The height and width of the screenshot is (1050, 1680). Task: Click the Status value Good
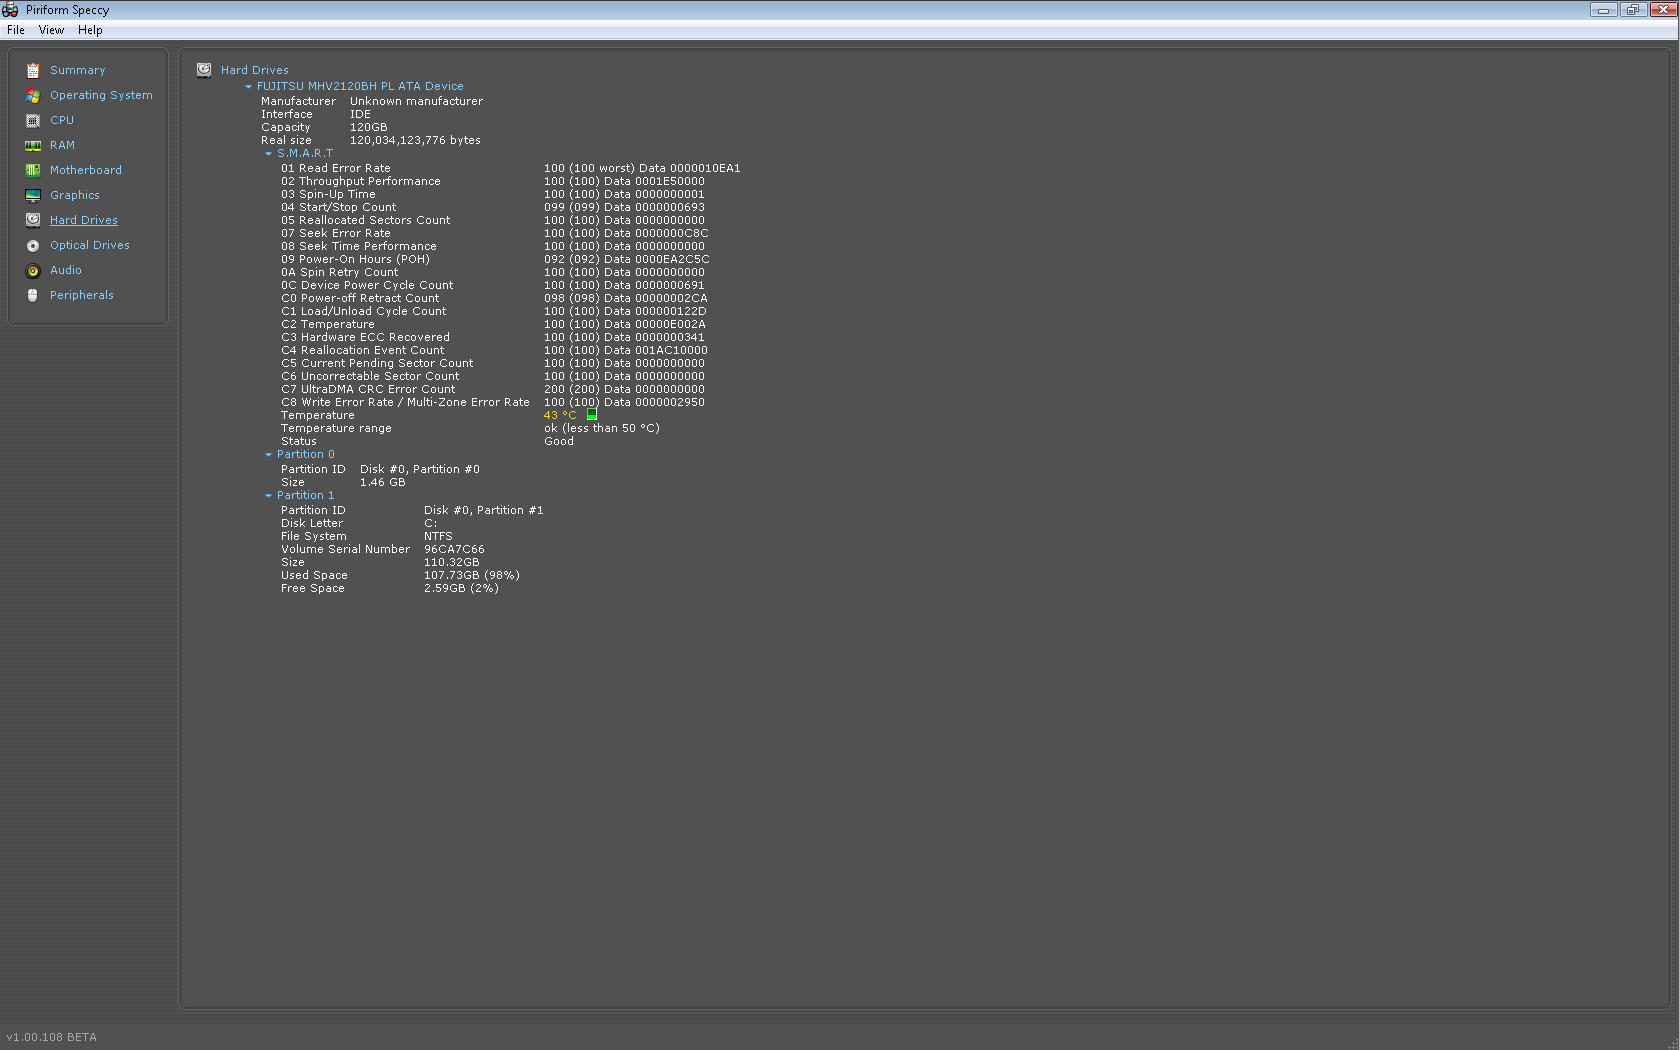559,441
